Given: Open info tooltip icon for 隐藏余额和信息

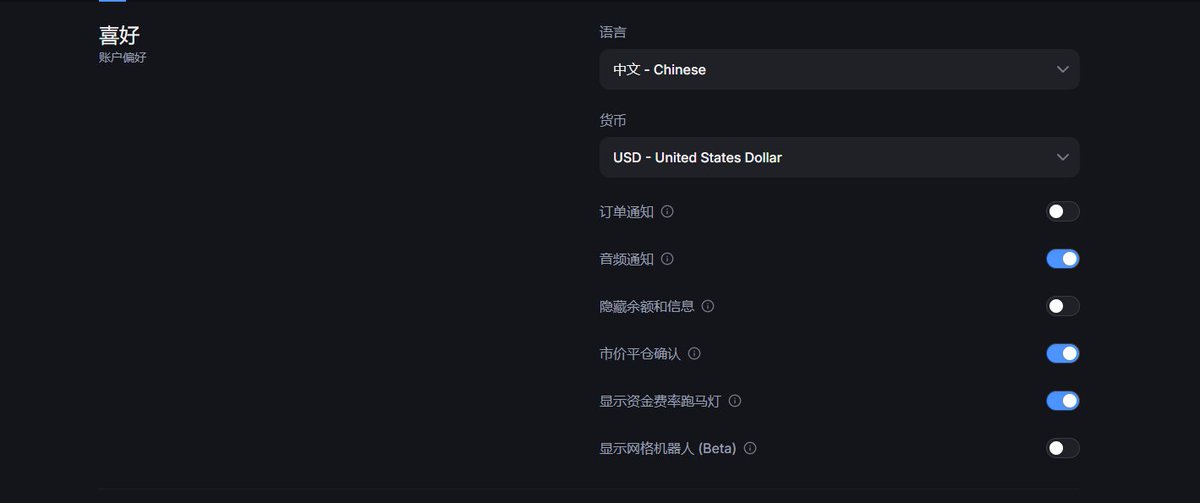Looking at the screenshot, I should [x=708, y=306].
